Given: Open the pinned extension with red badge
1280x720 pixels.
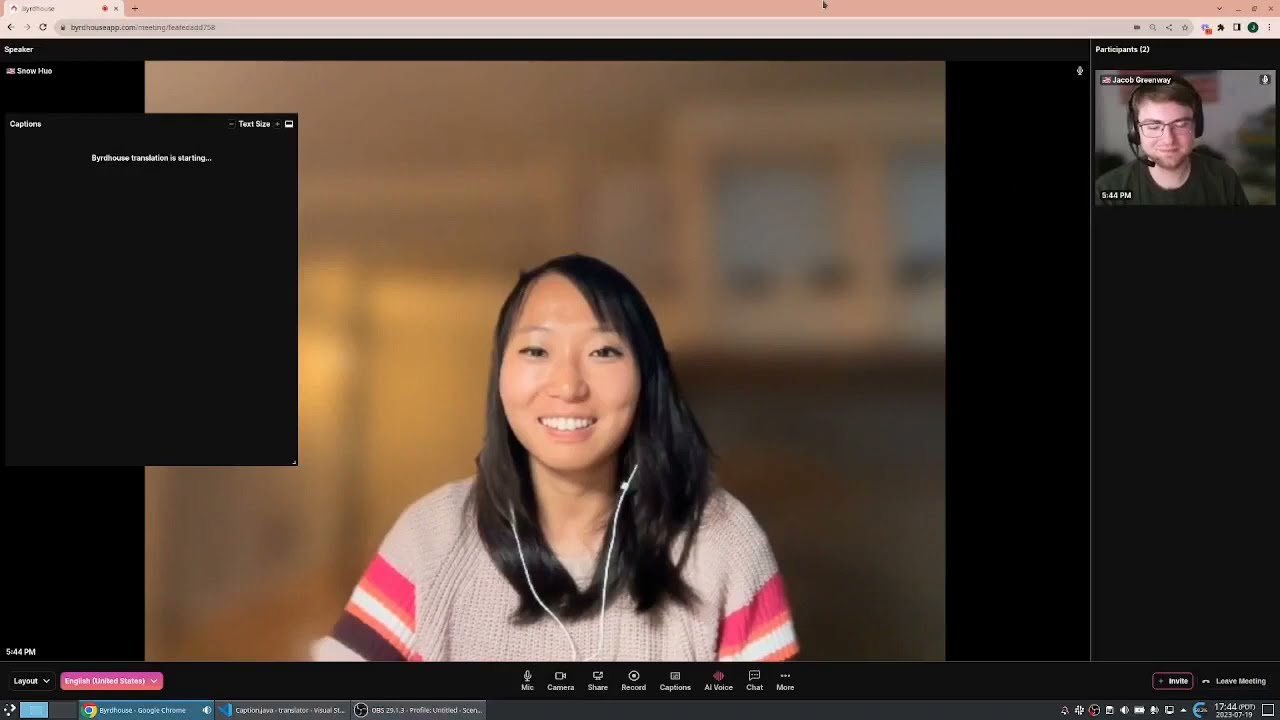Looking at the screenshot, I should click(1206, 28).
